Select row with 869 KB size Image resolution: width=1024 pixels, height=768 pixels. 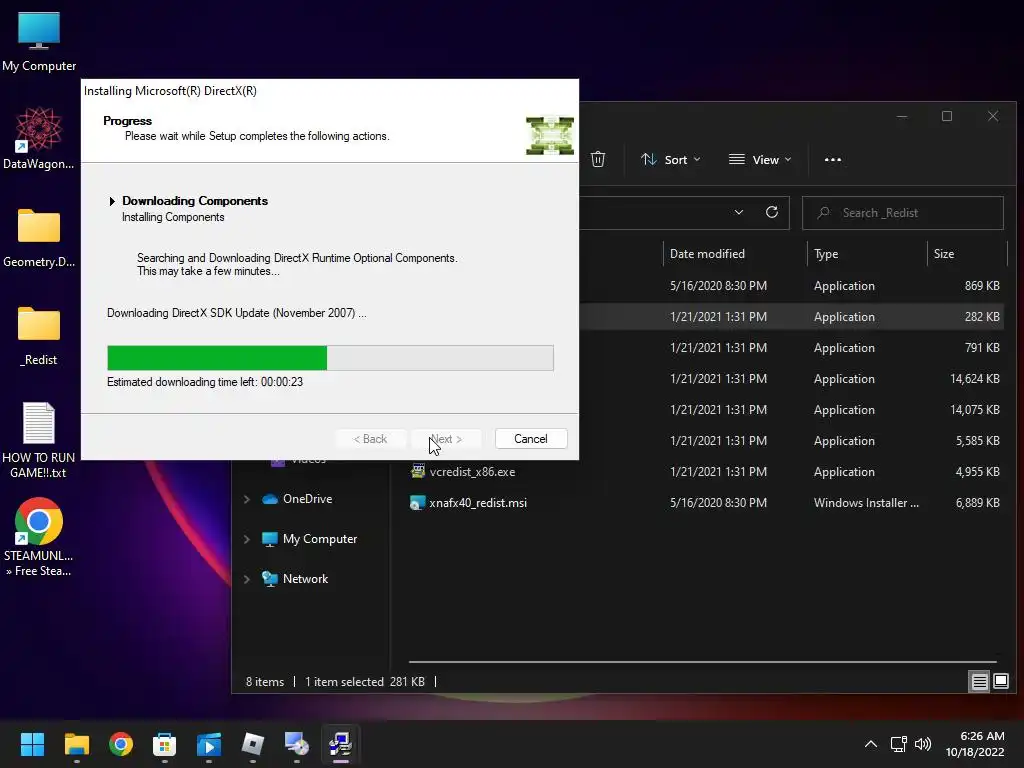tap(790, 286)
